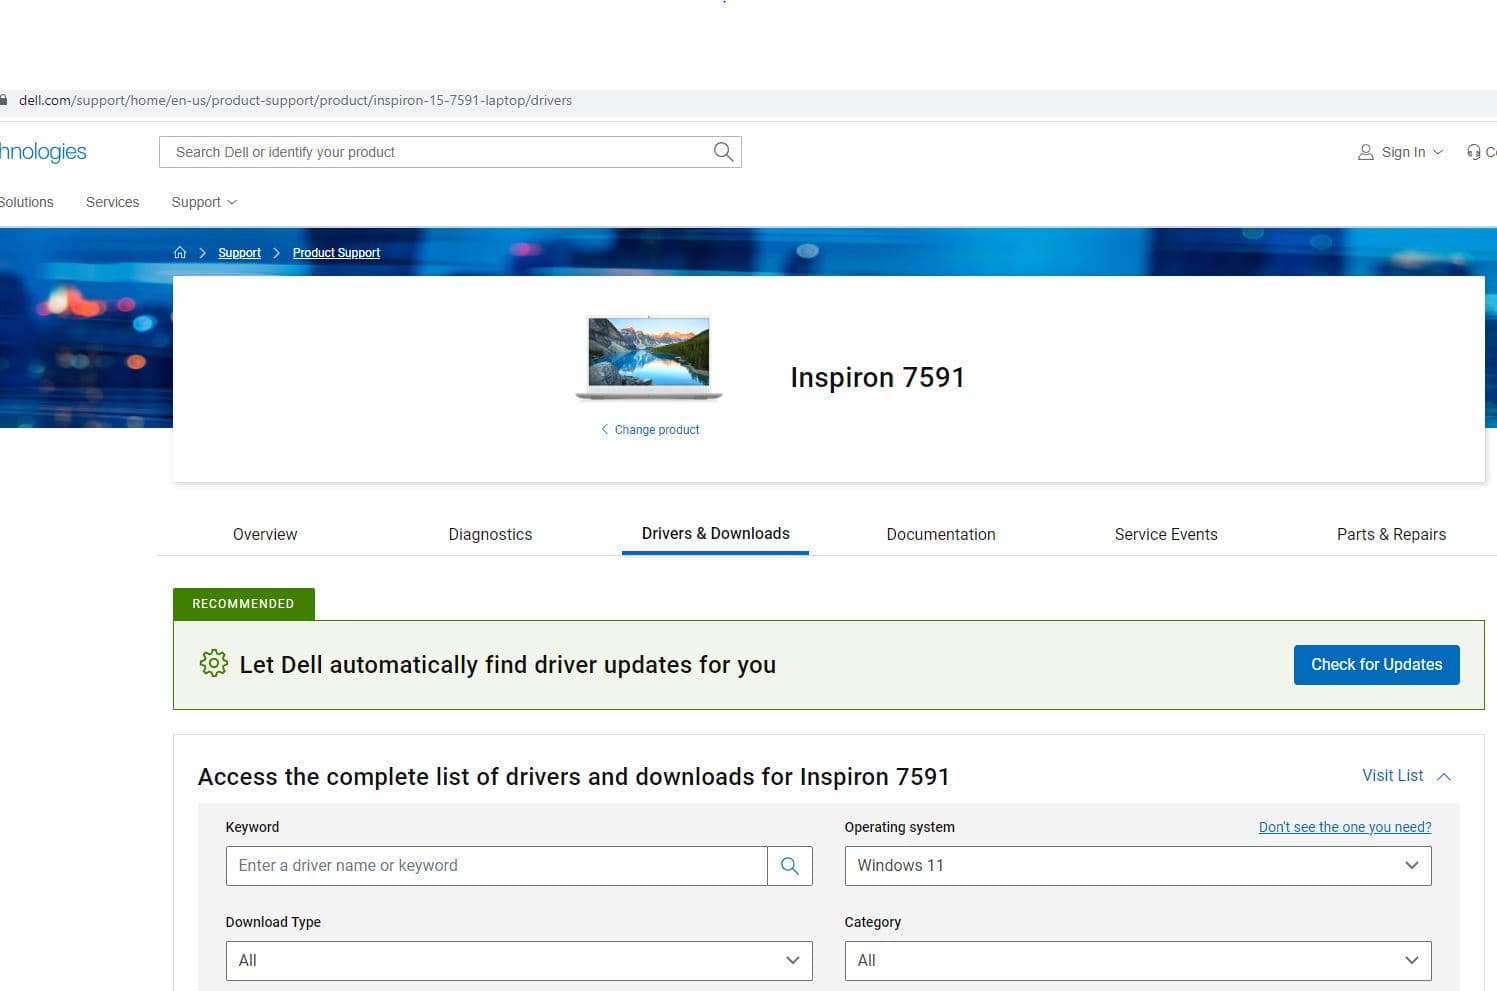Click the magnifier icon in the top search bar
Screen dimensions: 1497x991
723,152
